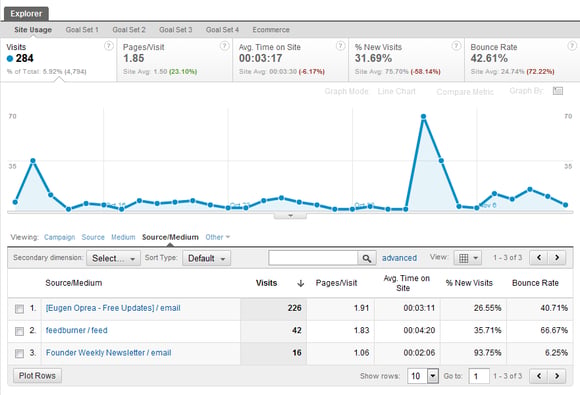Open help icon for % New Visits
Viewport: 580px width, 395px height.
pos(456,46)
